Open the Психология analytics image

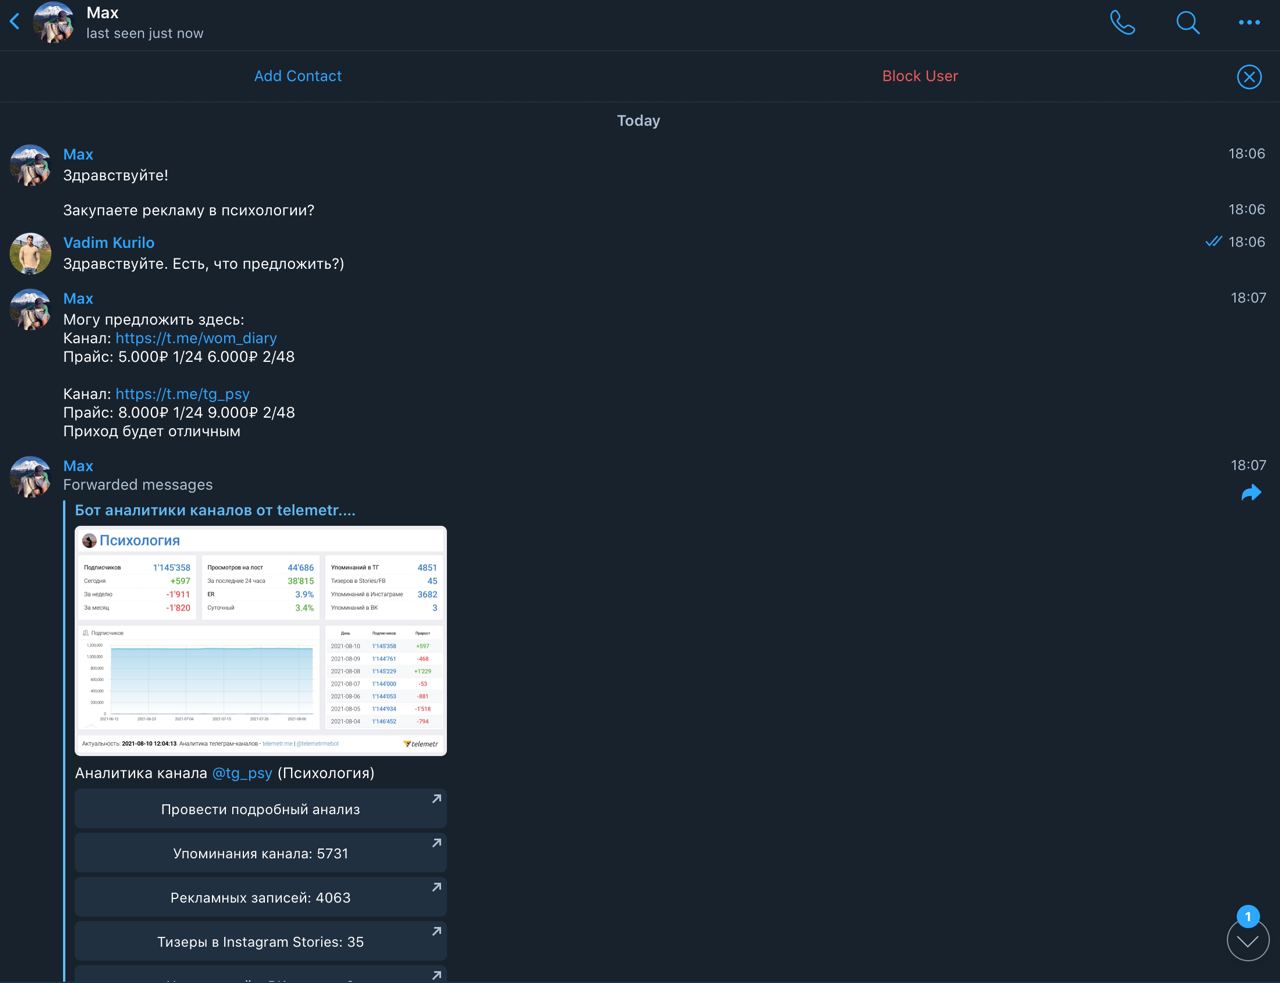click(x=261, y=640)
